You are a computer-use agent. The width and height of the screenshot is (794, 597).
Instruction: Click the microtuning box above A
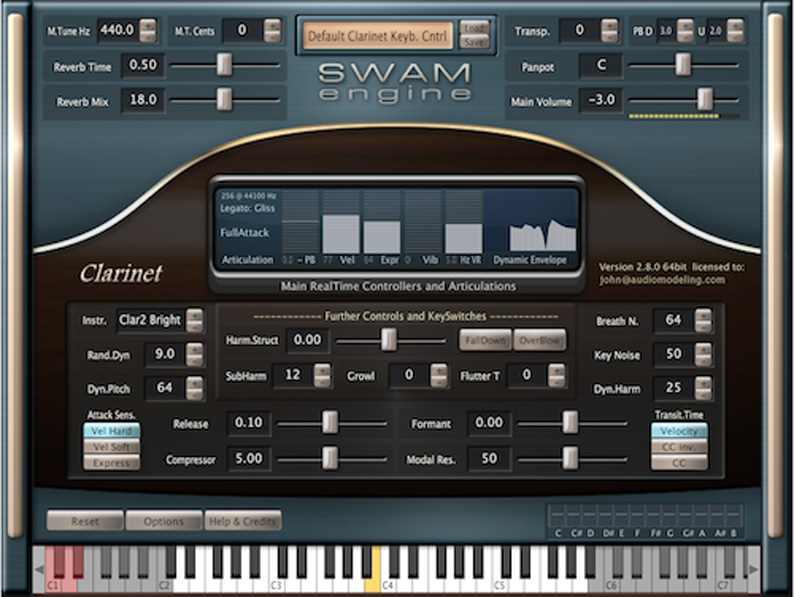702,515
